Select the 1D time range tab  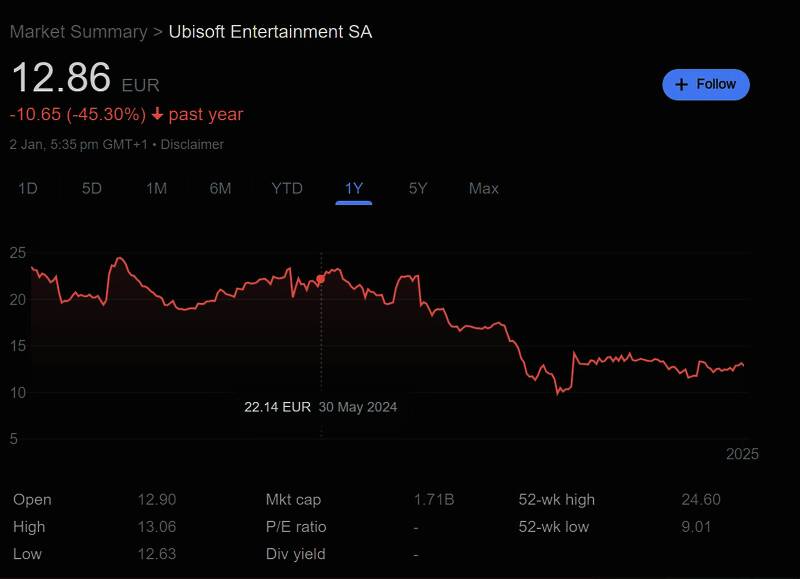coord(28,188)
